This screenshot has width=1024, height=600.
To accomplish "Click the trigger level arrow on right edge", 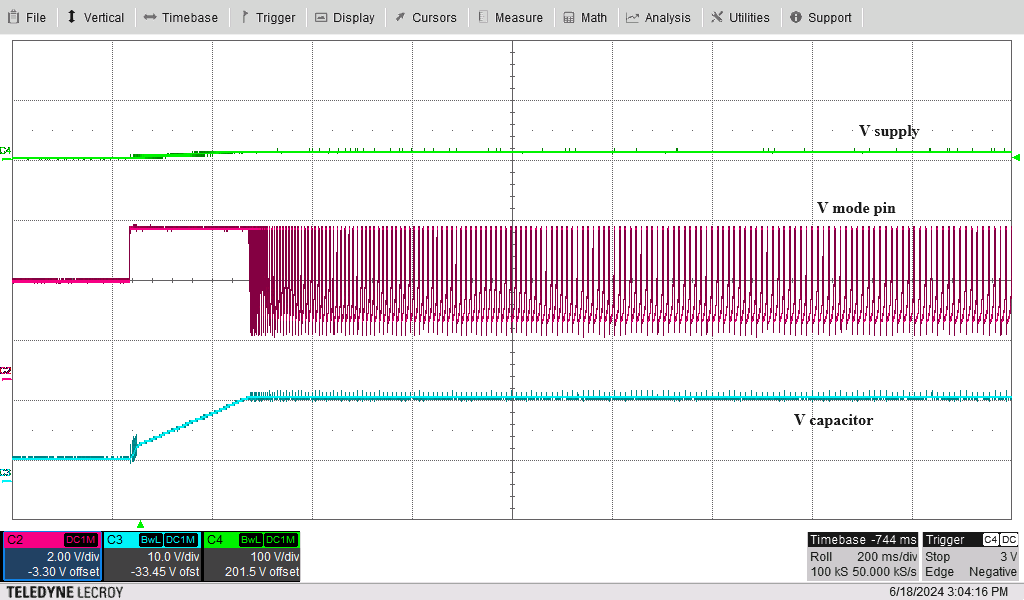I will coord(1017,157).
